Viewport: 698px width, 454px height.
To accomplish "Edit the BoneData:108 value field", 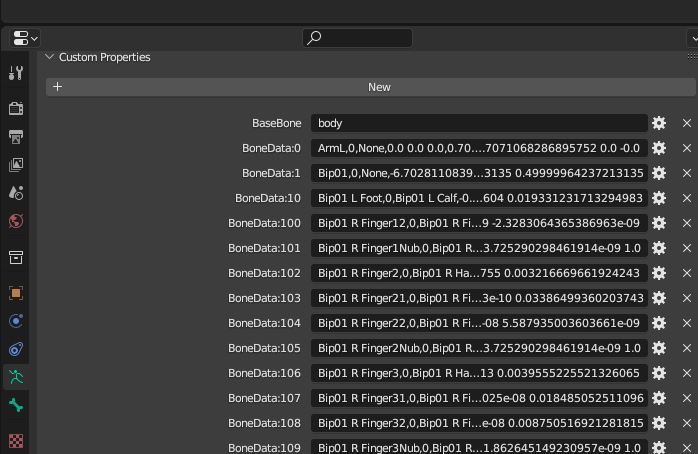I will (x=479, y=423).
